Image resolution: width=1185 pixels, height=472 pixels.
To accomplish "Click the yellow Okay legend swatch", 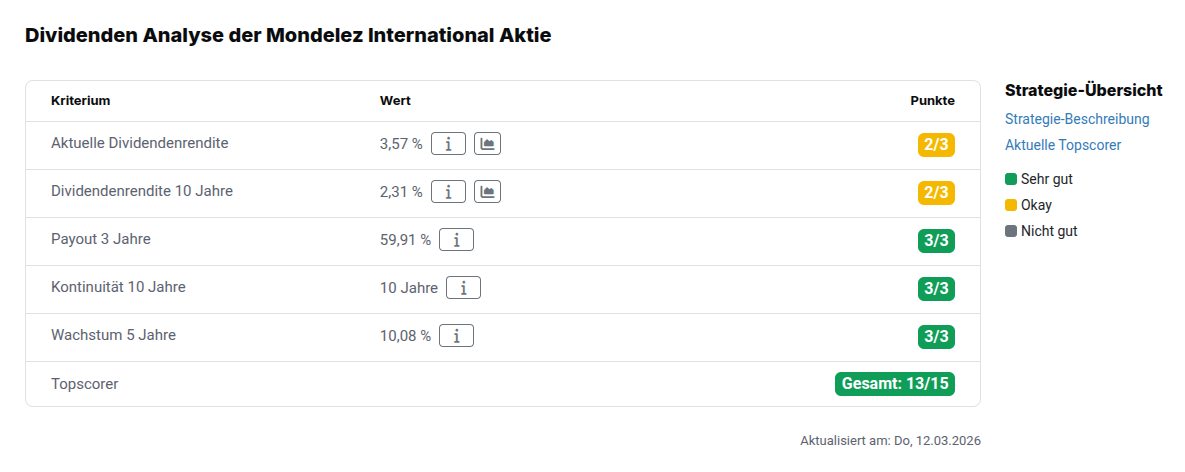I will 1011,205.
